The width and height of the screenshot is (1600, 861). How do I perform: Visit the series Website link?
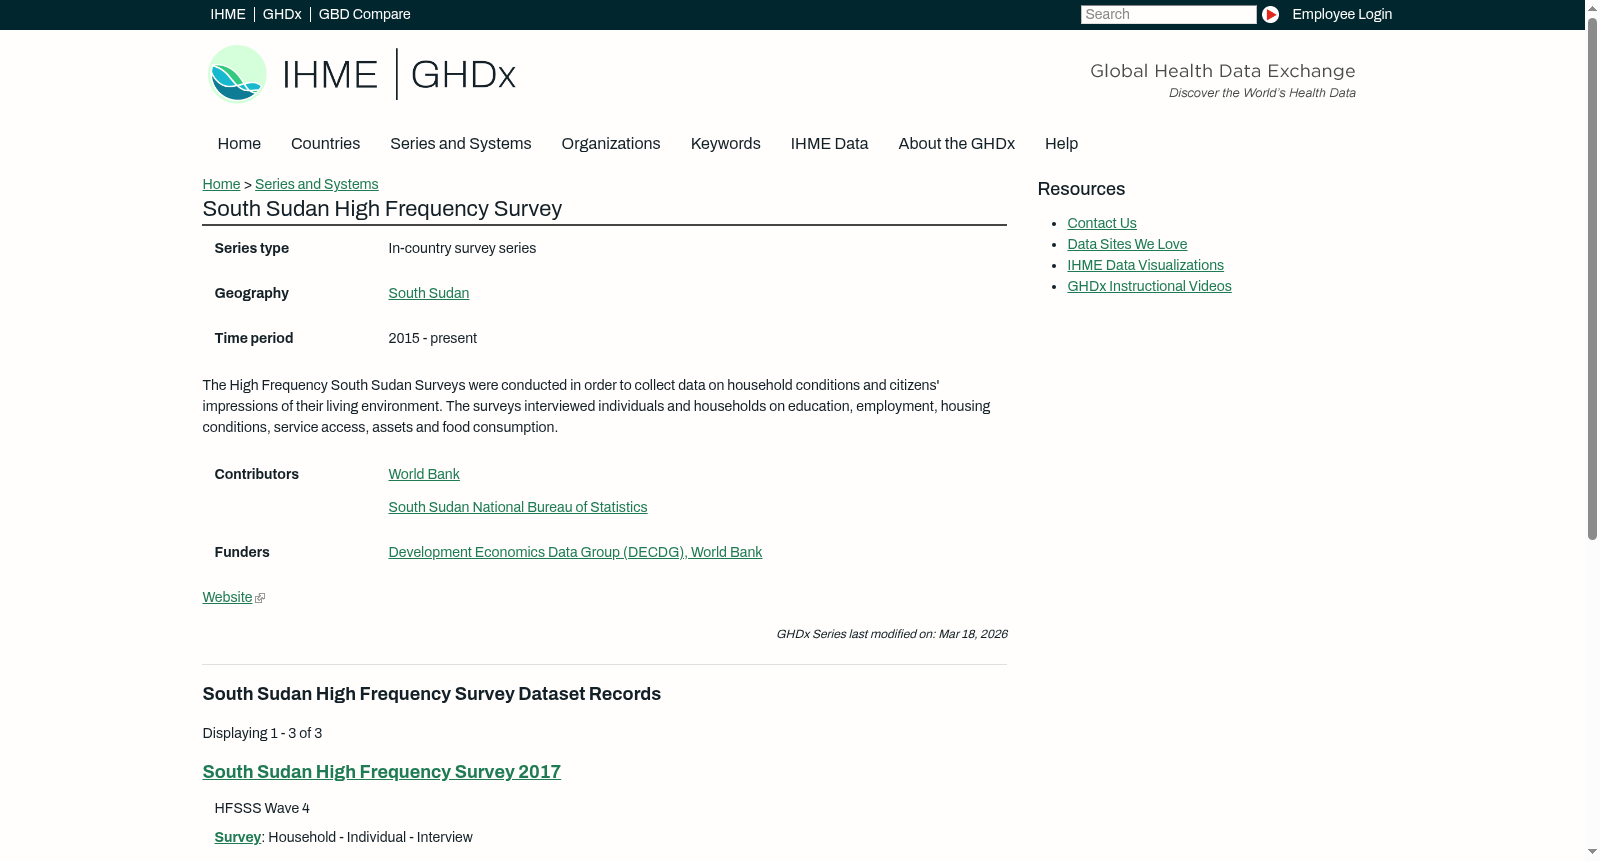tap(227, 597)
